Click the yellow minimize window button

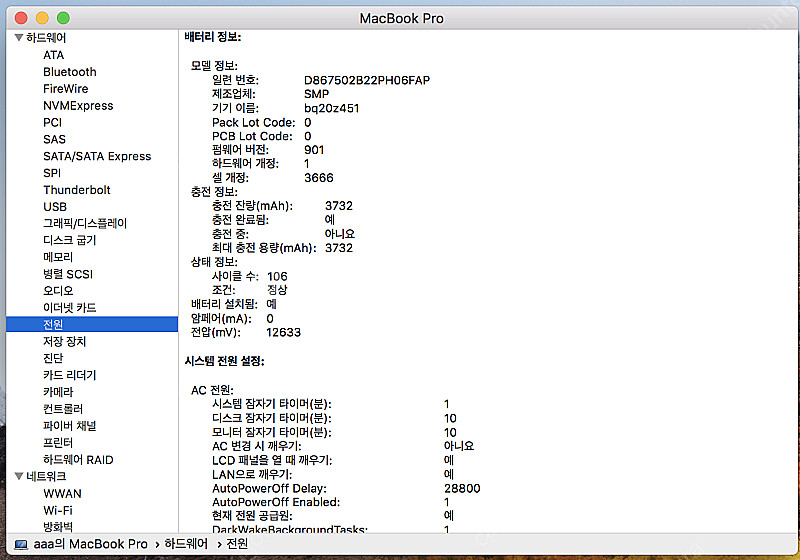pyautogui.click(x=42, y=18)
